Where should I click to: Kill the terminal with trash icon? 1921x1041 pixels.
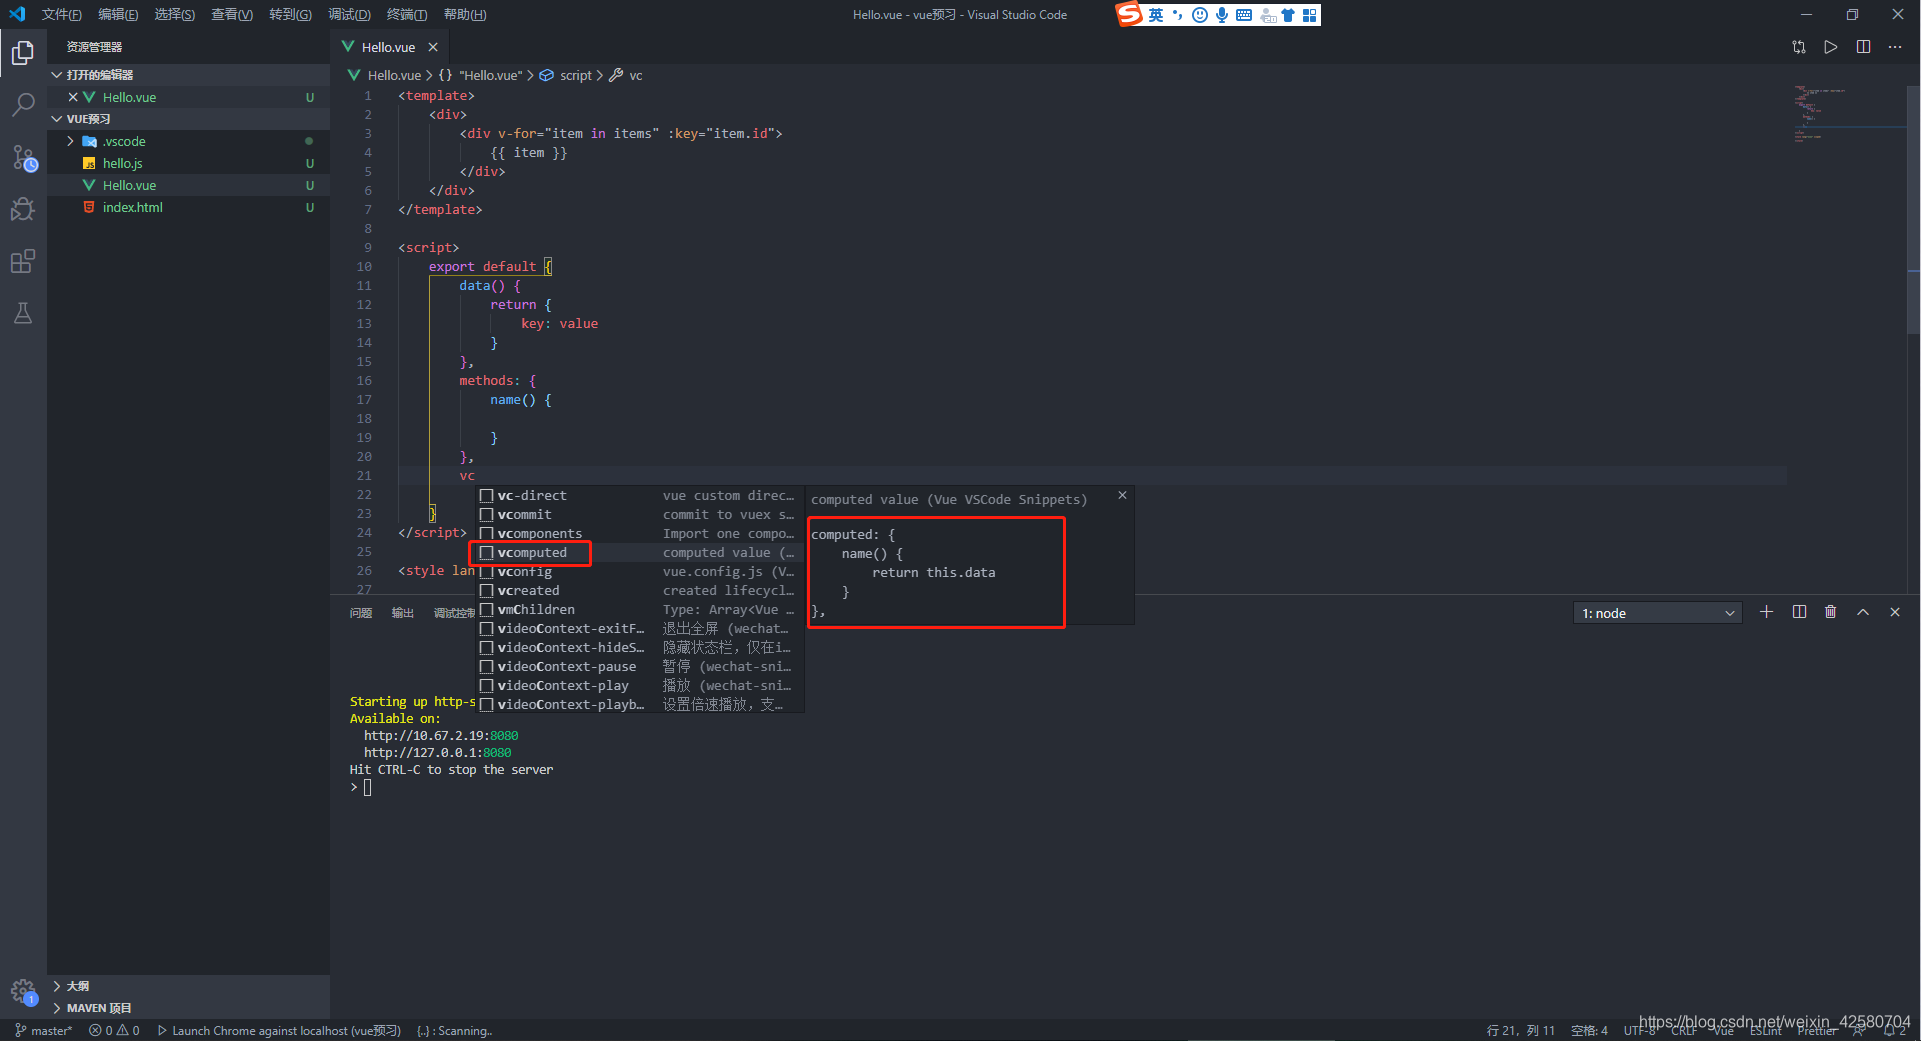click(x=1831, y=612)
